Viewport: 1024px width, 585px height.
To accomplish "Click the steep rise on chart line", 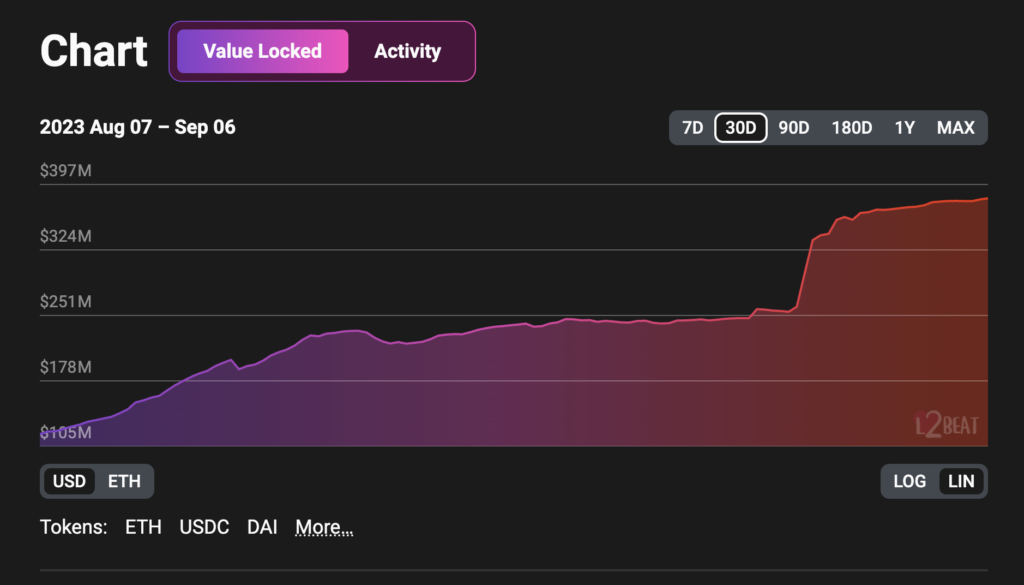I will pos(804,272).
